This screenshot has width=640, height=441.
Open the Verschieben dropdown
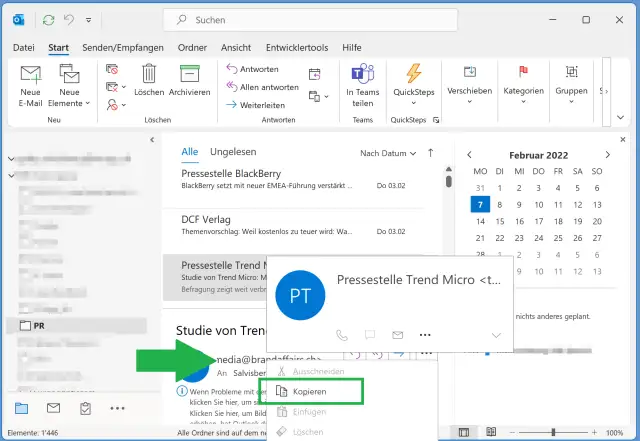point(469,85)
